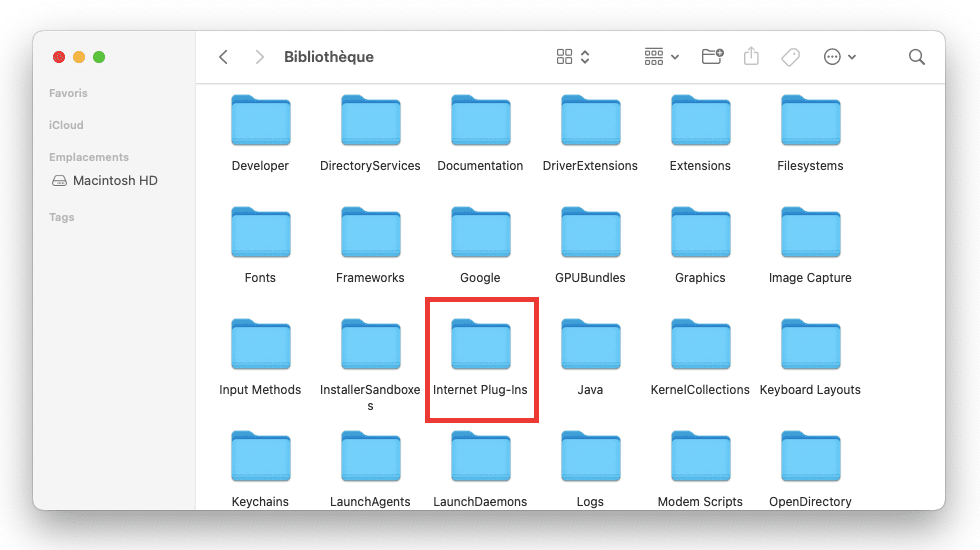Click the green full-screen window button
The image size is (980, 550).
pos(99,57)
